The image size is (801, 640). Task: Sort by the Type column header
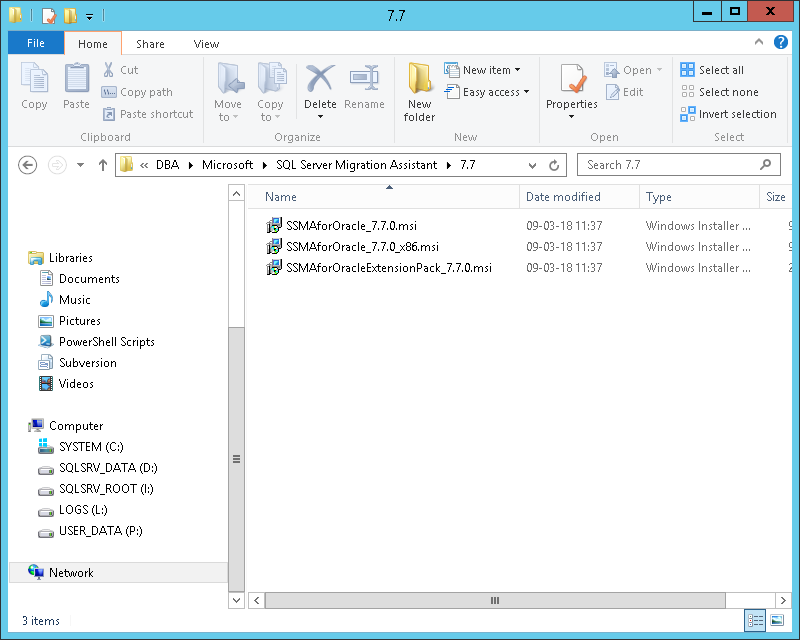[x=699, y=197]
